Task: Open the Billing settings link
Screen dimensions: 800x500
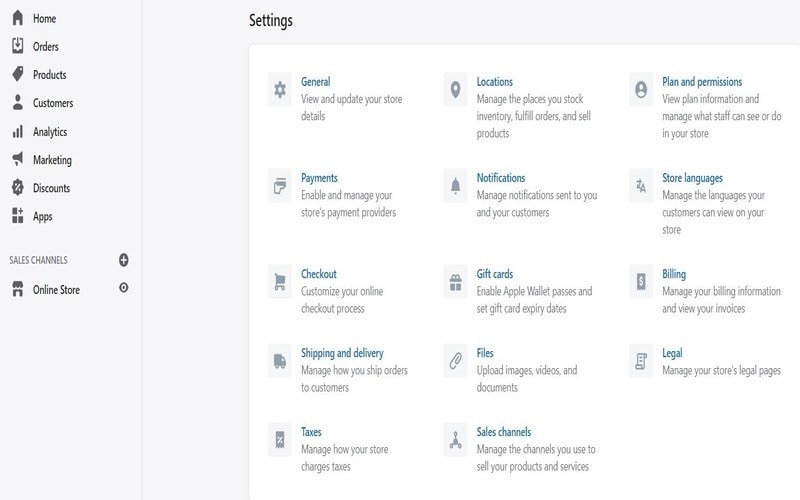Action: pos(674,274)
